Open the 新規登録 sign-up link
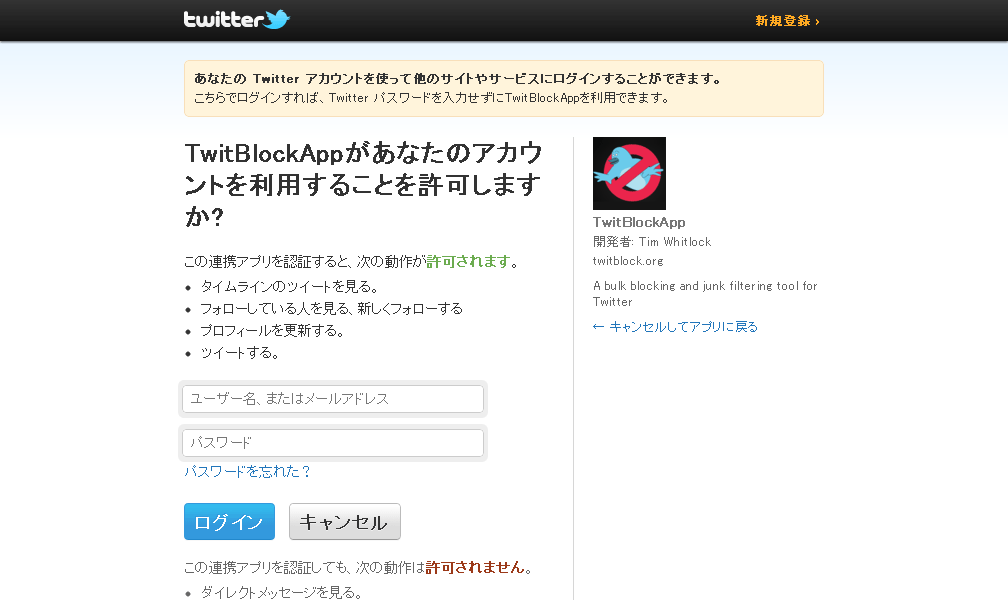The image size is (1008, 600). [783, 21]
